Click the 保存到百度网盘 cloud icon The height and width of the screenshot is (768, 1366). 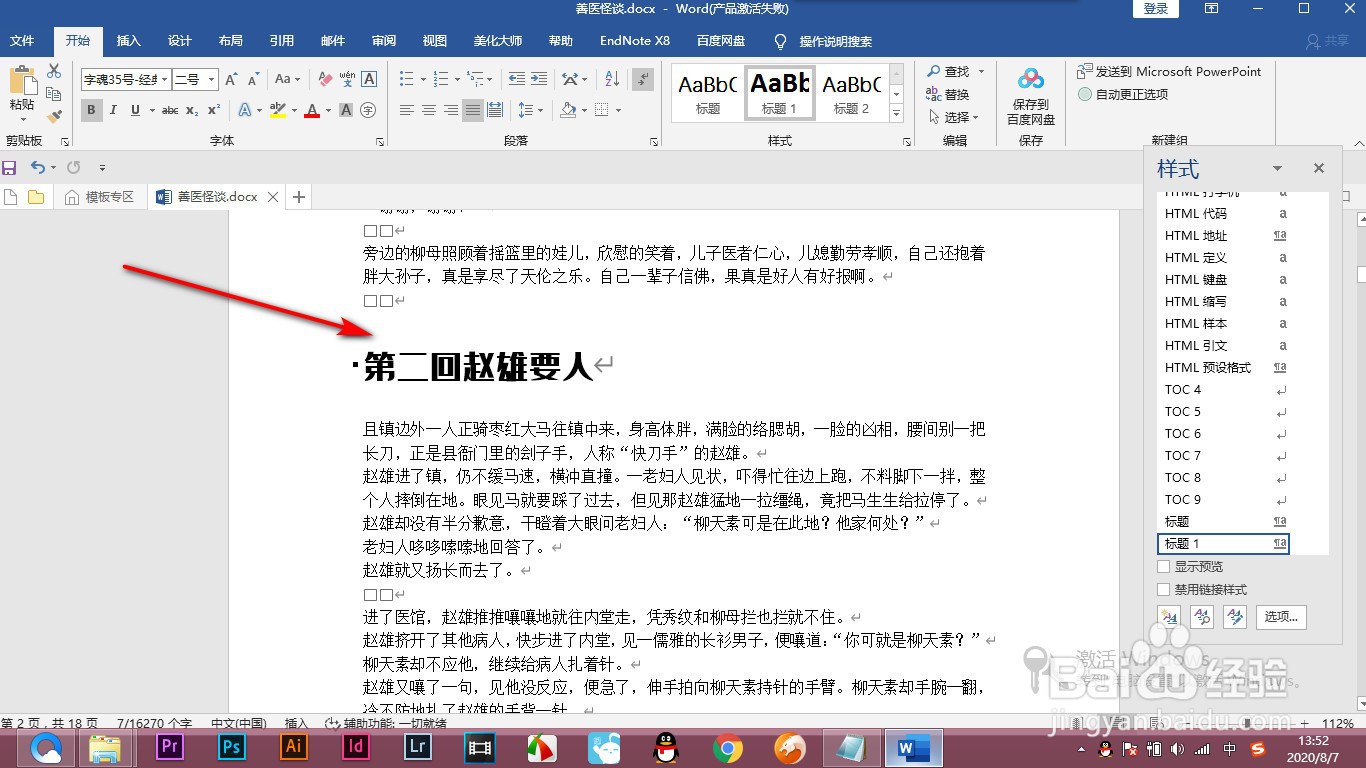(1030, 79)
